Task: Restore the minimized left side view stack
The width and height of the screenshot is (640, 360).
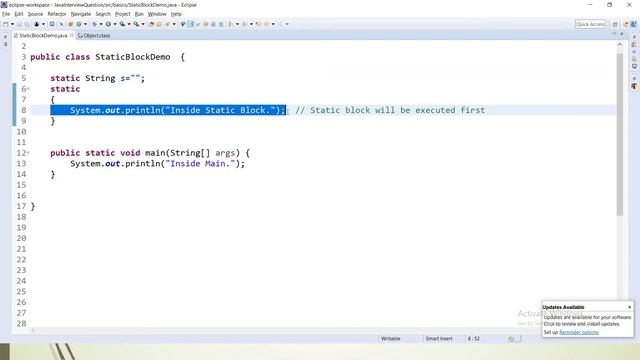Action: (x=5, y=37)
